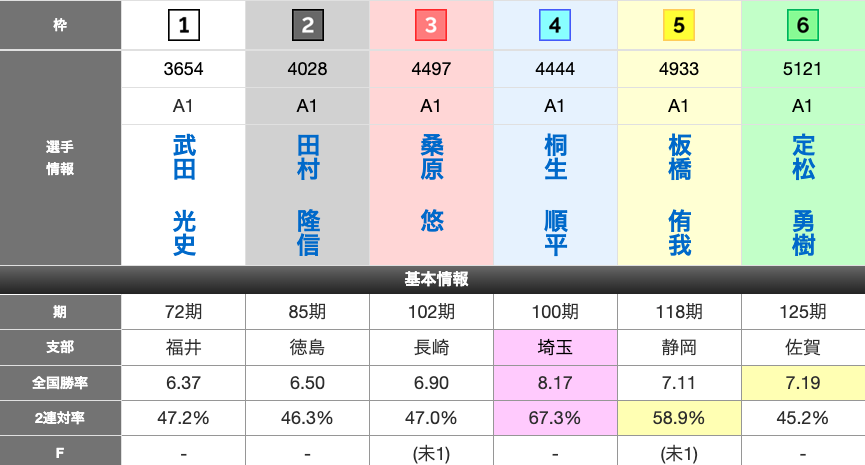Open racer 桑原悠 profile link
Viewport: 865px width, 465px height.
[x=432, y=183]
